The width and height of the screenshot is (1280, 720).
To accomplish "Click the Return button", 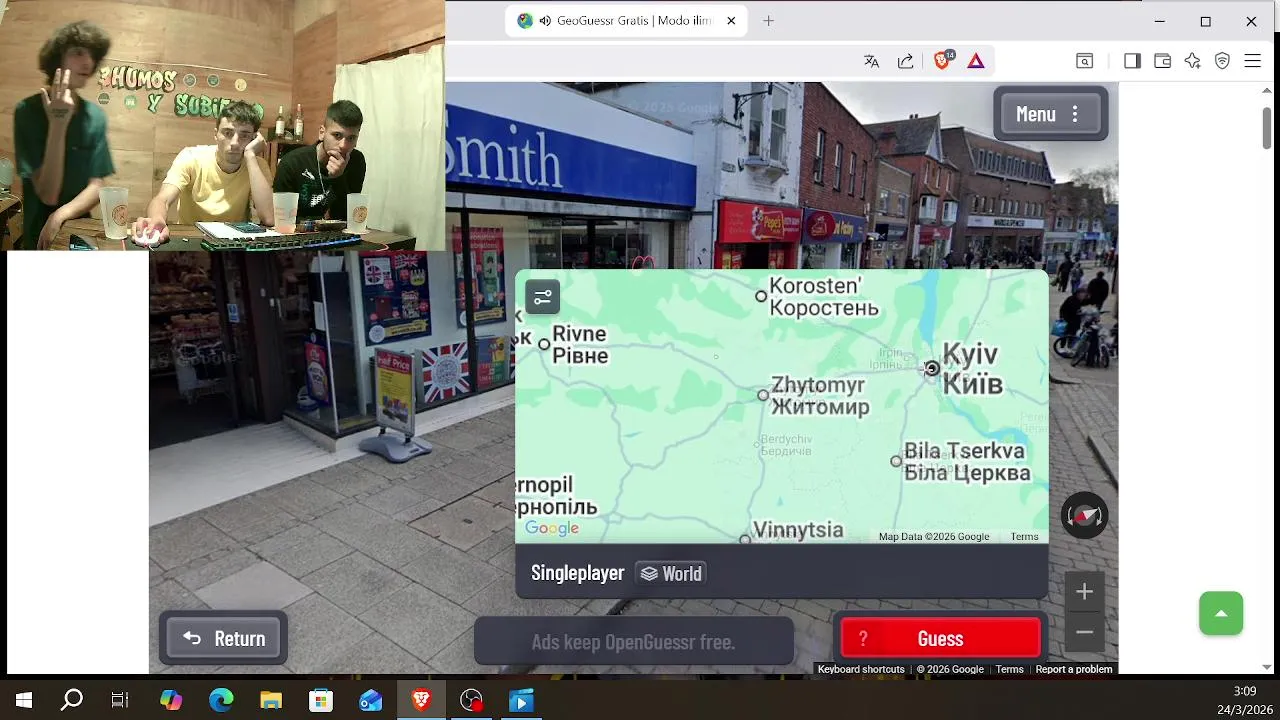I will point(224,638).
